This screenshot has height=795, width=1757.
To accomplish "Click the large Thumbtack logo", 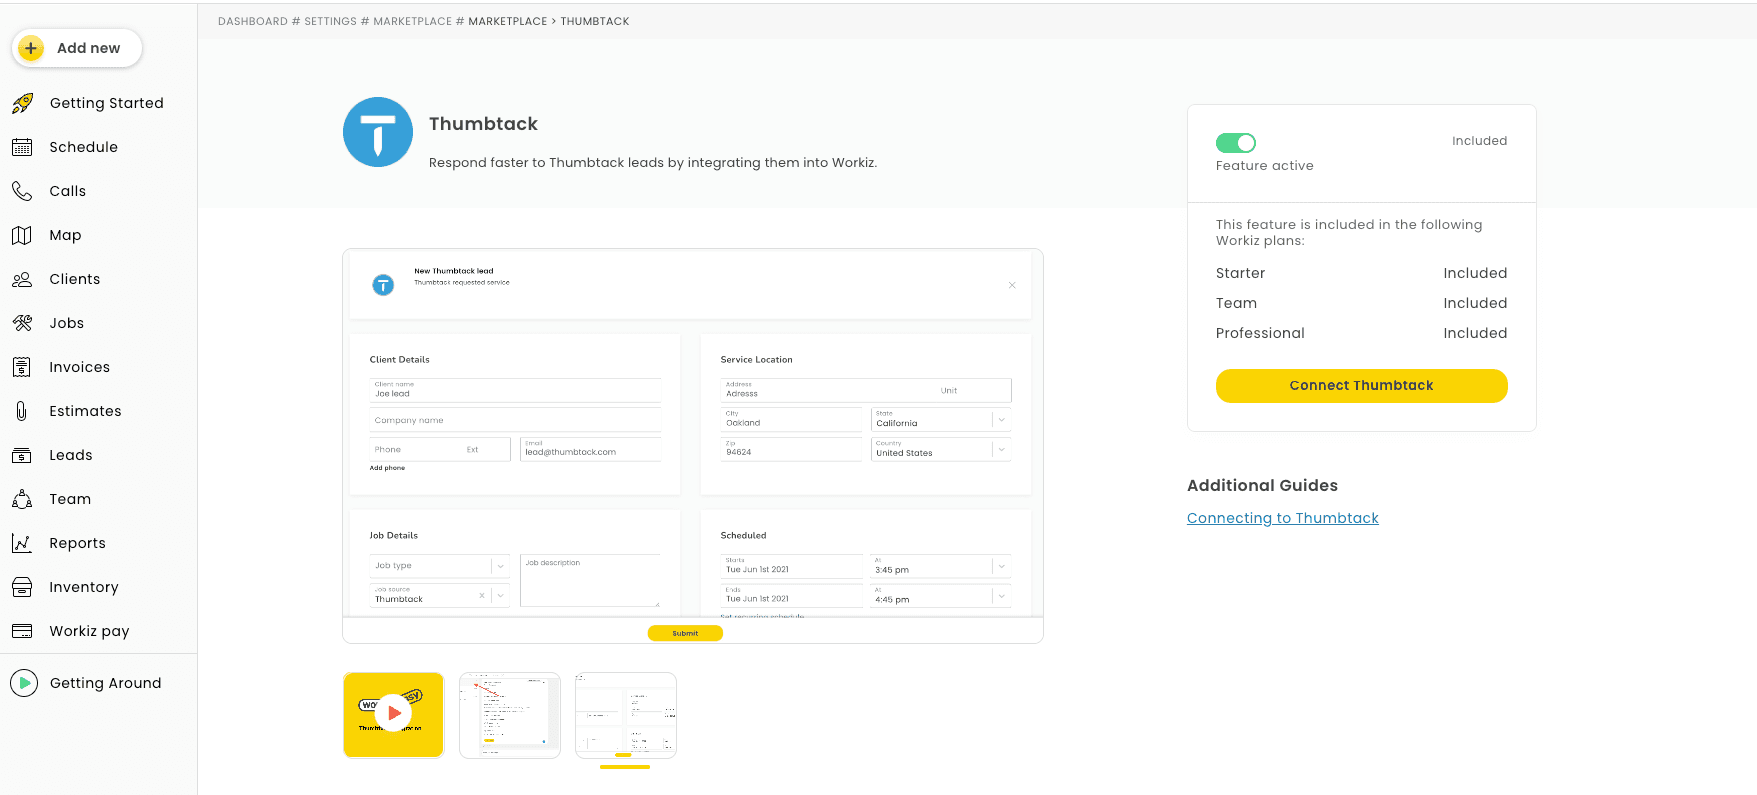I will tap(378, 132).
